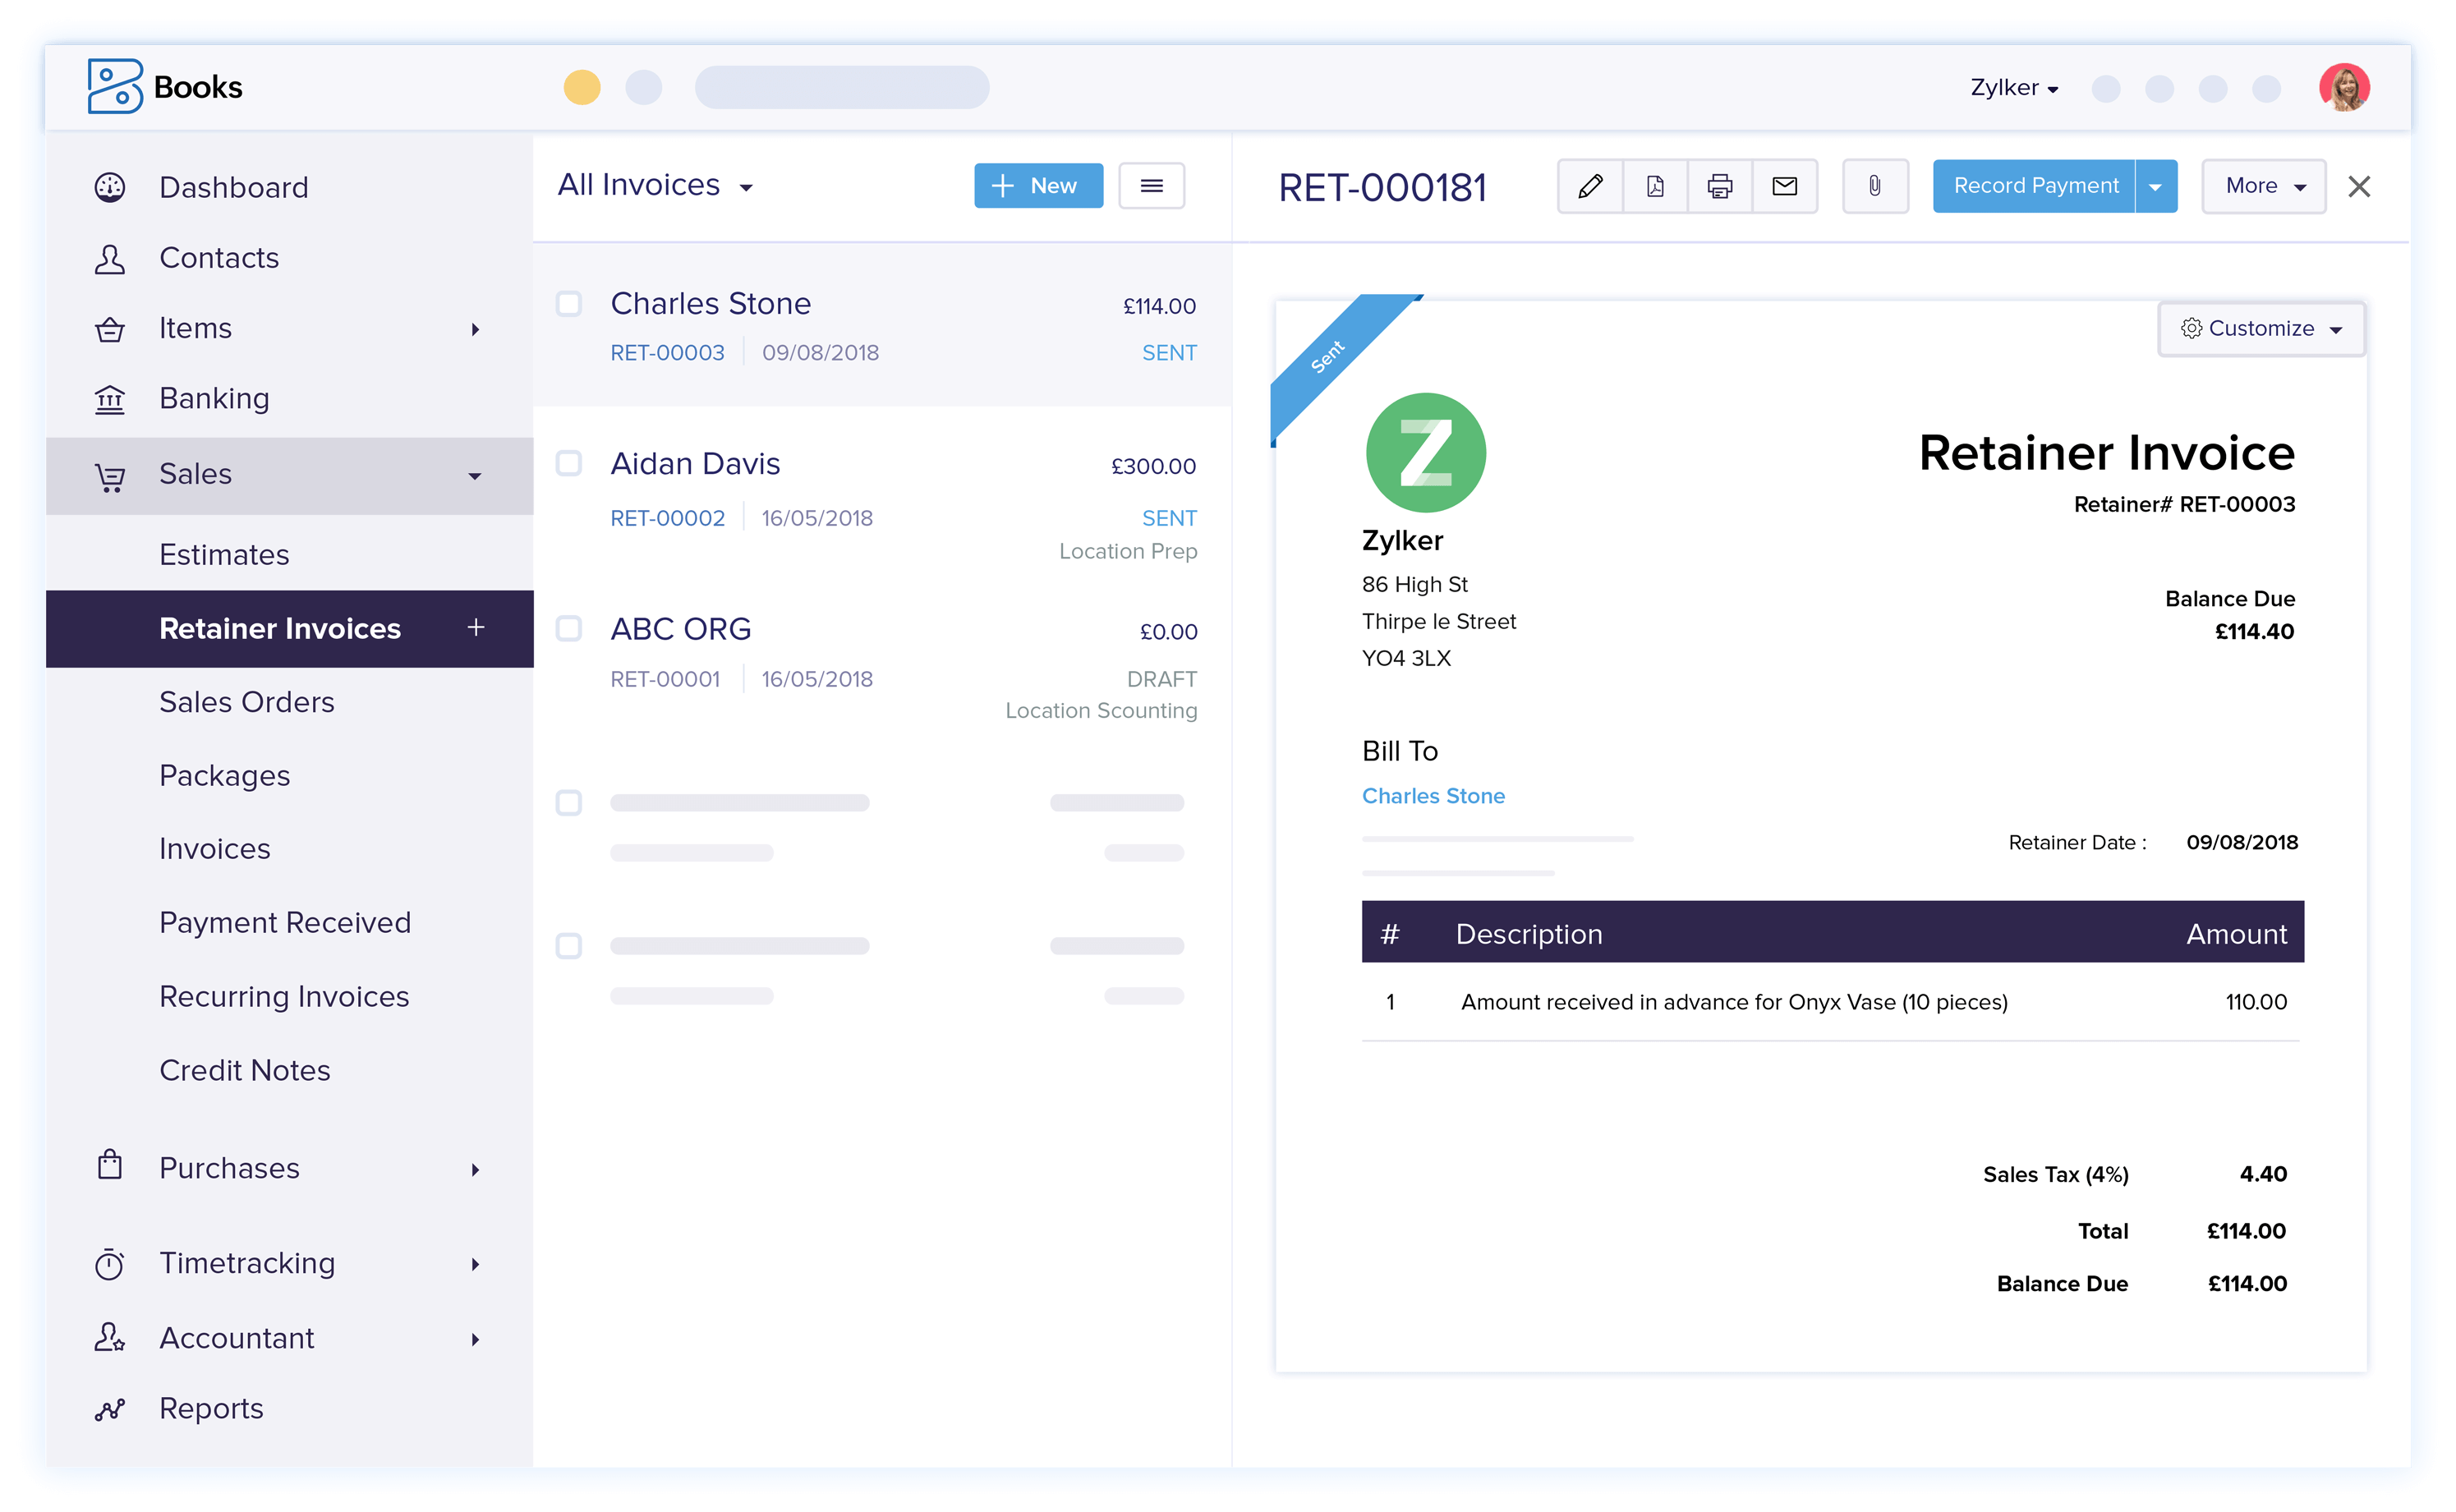Click the plus icon beside Retainer Invoices
Image resolution: width=2456 pixels, height=1512 pixels.
click(476, 627)
